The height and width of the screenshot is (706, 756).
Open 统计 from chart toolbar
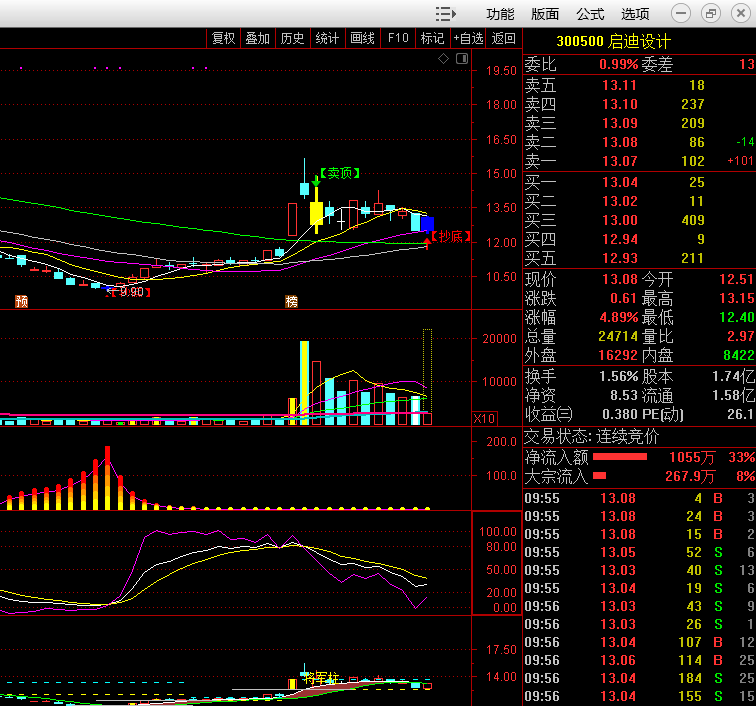(327, 38)
